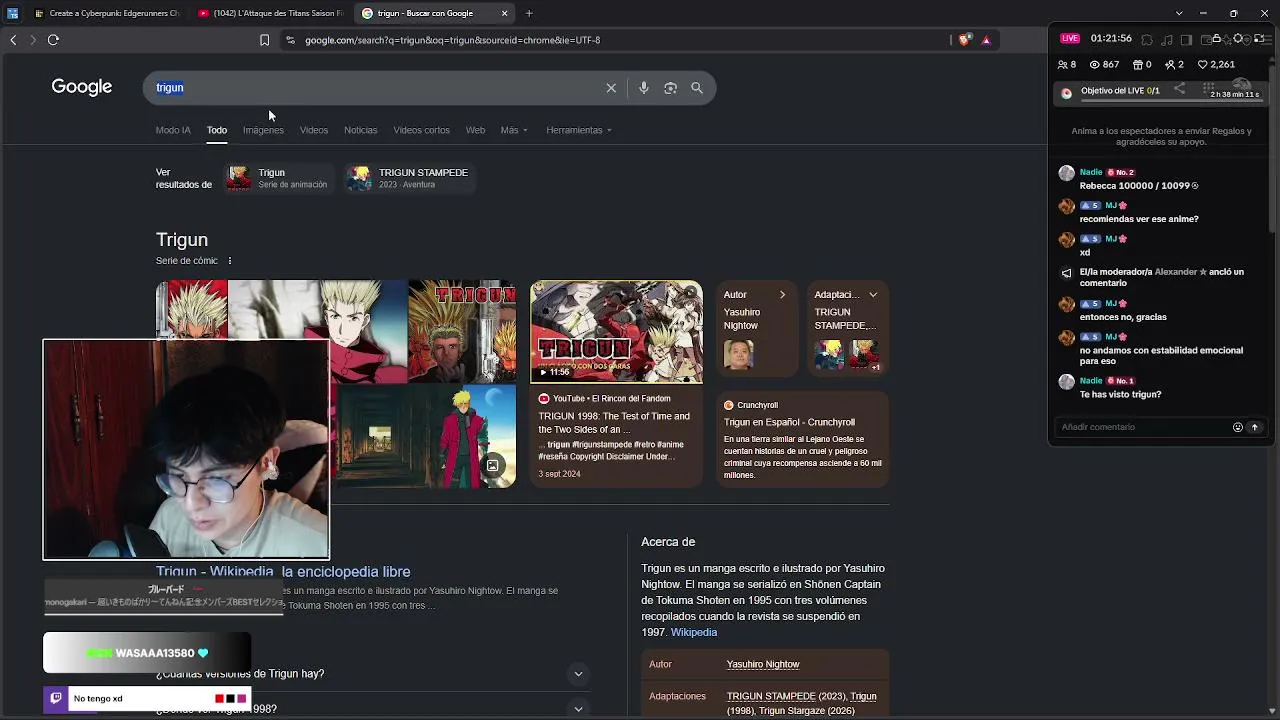Screen dimensions: 1280x720
Task: Click the 'entonces no, gracias' chat message
Action: click(1123, 317)
